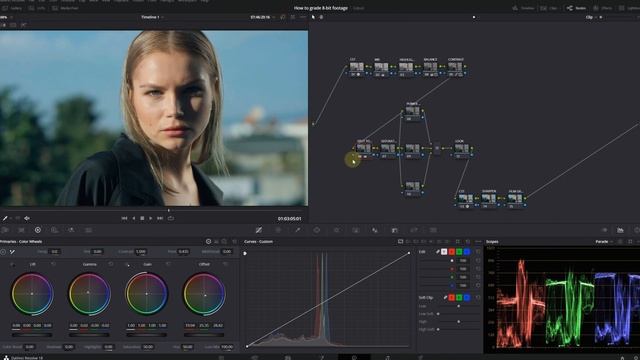Viewport: 640px width, 360px height.
Task: Toggle loop playback
Action: (x=171, y=218)
